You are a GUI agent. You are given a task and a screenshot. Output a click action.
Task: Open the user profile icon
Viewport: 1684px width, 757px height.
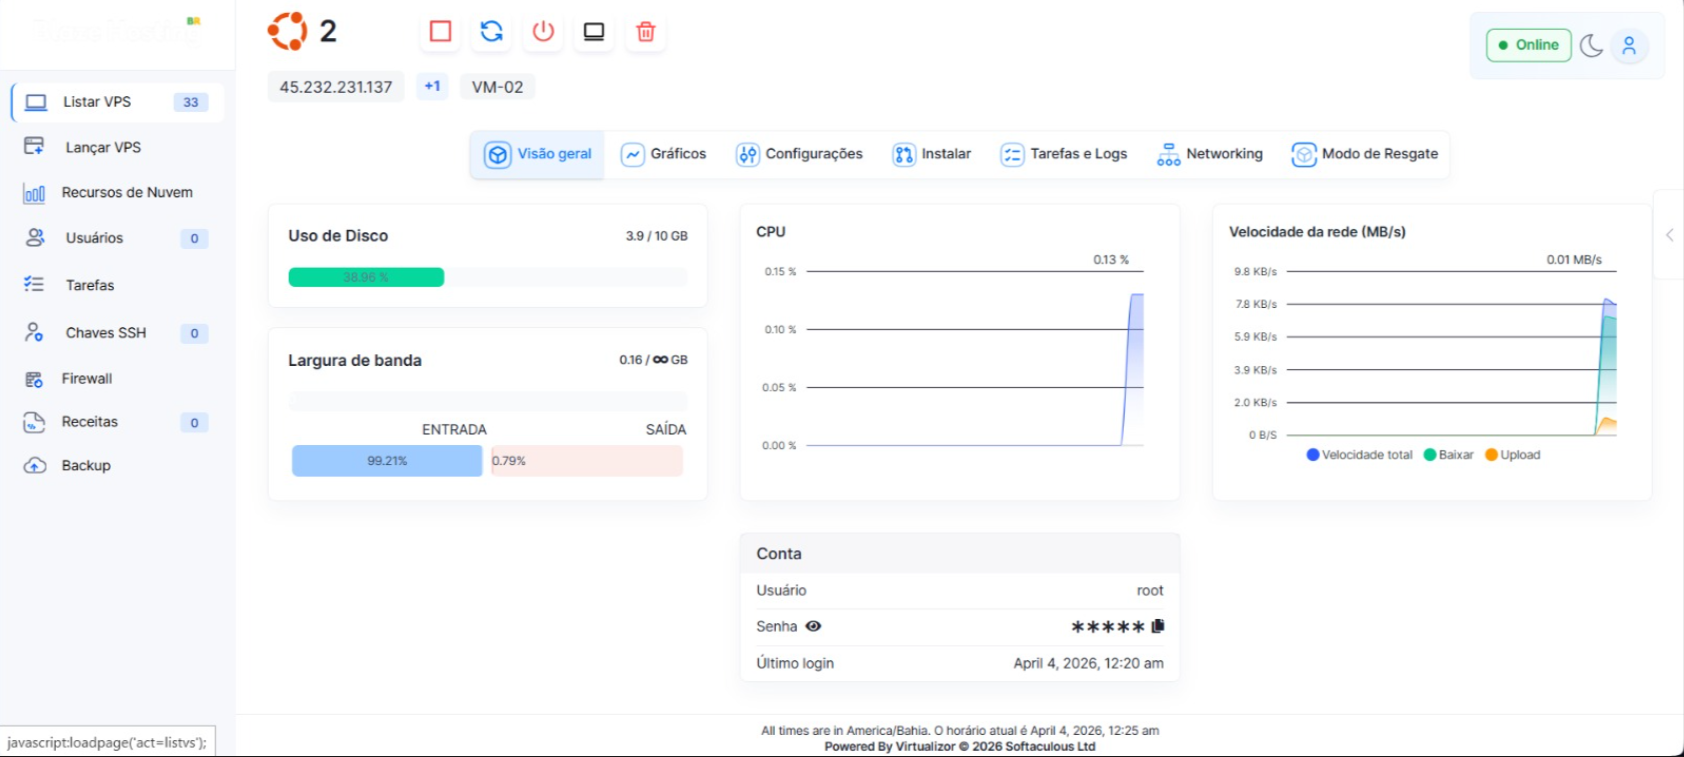coord(1629,46)
